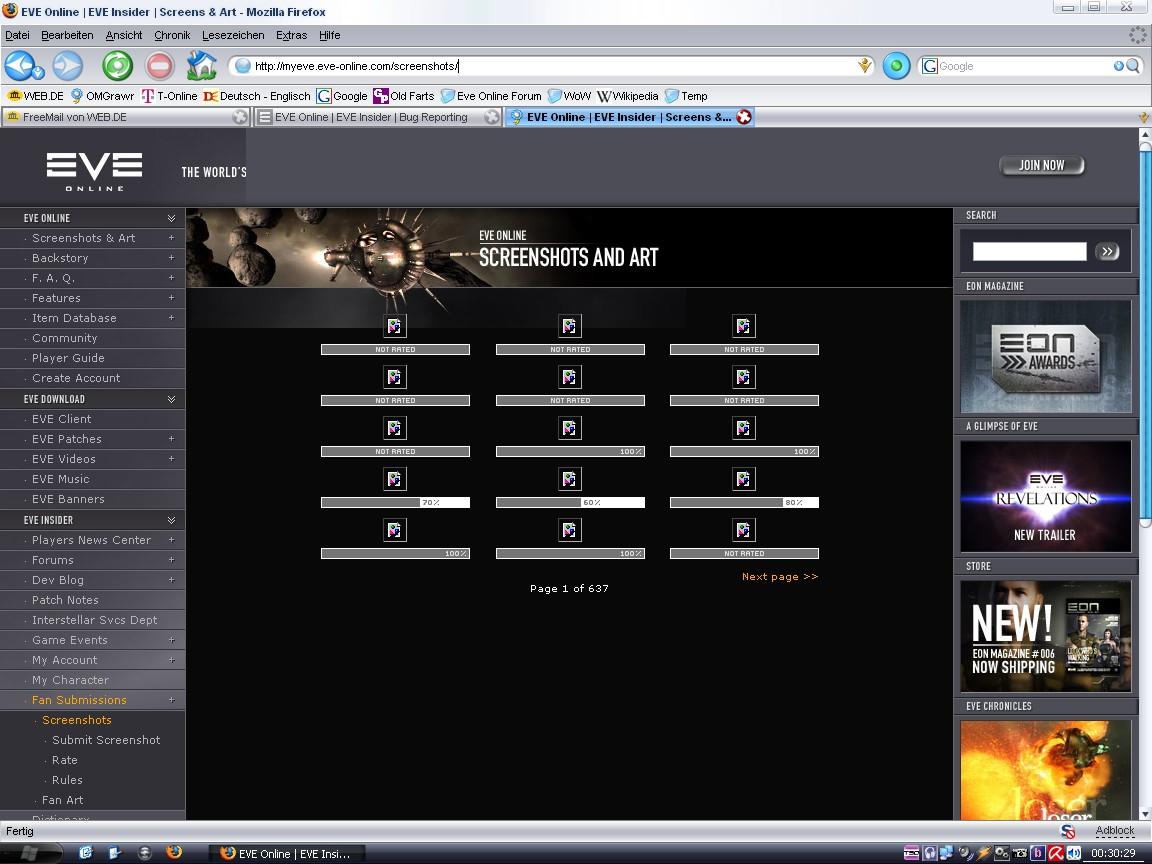
Task: Close the EVE Insider Screens tab
Action: pos(744,117)
